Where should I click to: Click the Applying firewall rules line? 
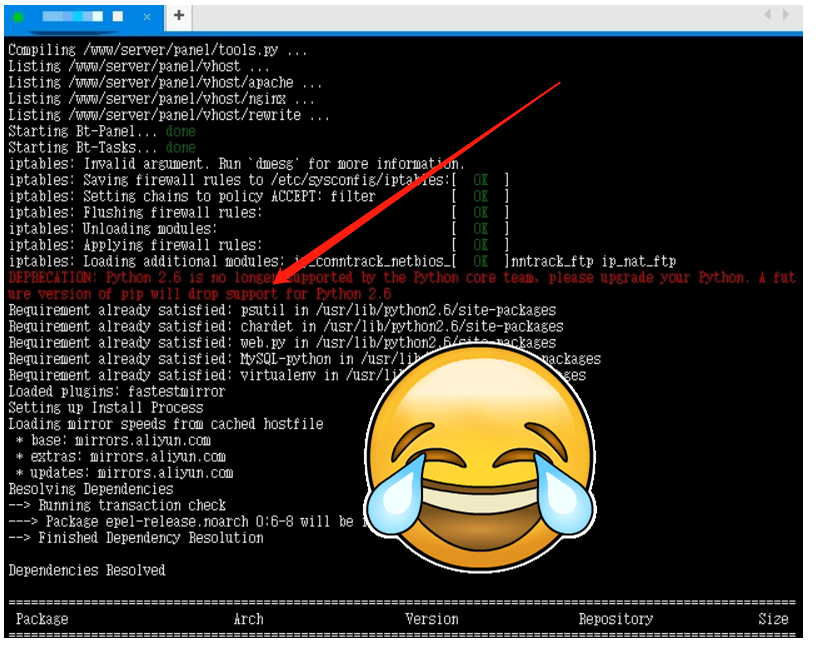pyautogui.click(x=258, y=245)
